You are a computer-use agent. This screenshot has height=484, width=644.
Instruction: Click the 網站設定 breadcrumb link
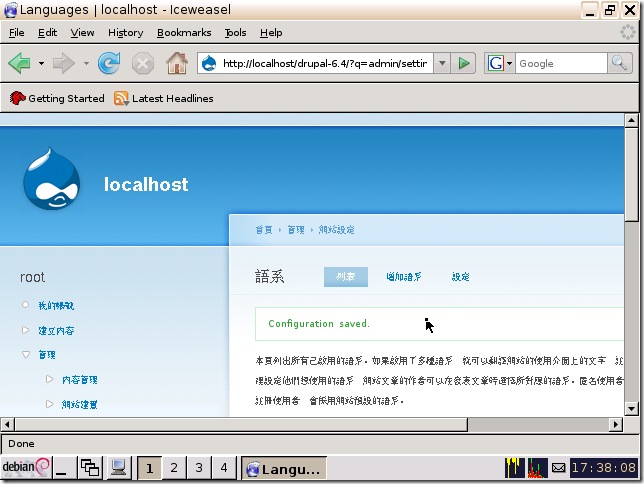[336, 230]
